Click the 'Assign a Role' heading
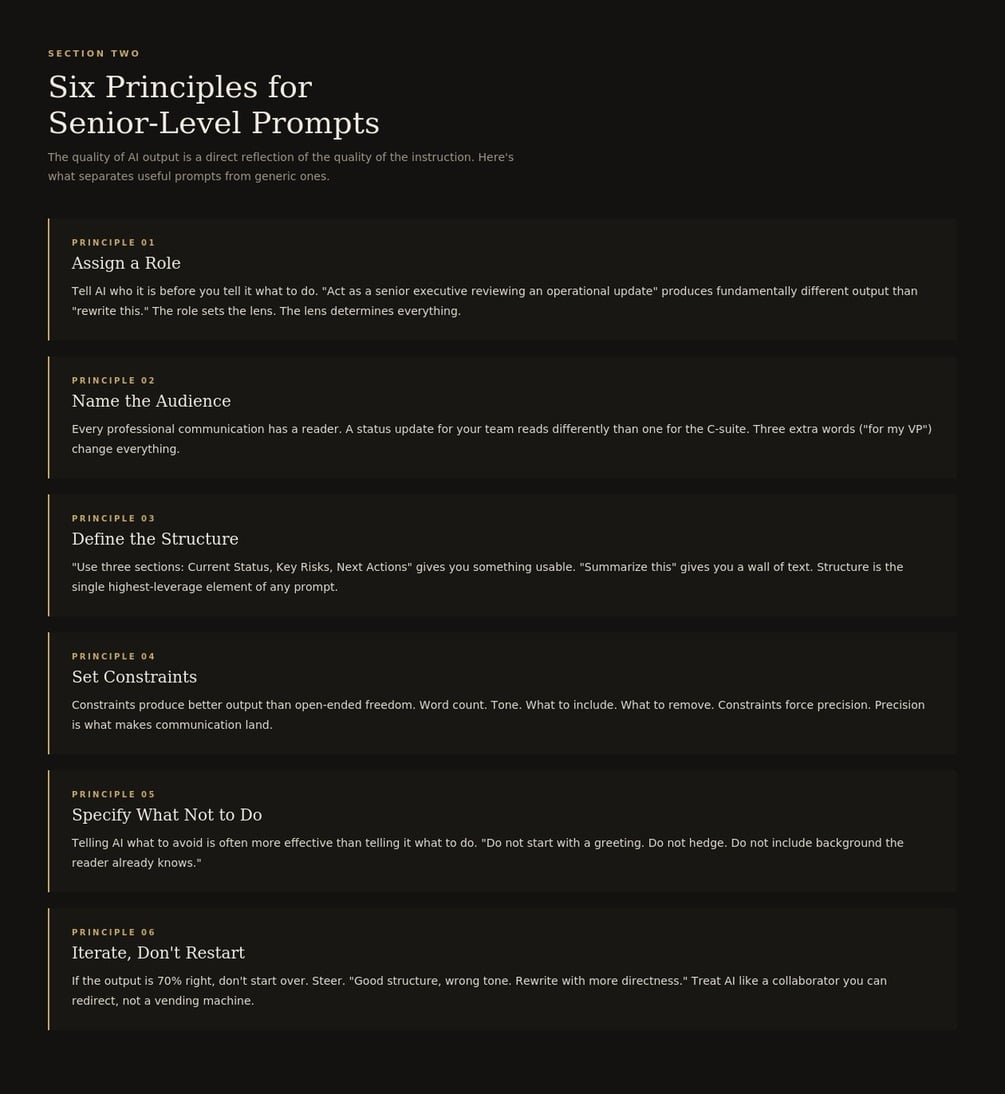Viewport: 1005px width, 1094px height. tap(126, 263)
